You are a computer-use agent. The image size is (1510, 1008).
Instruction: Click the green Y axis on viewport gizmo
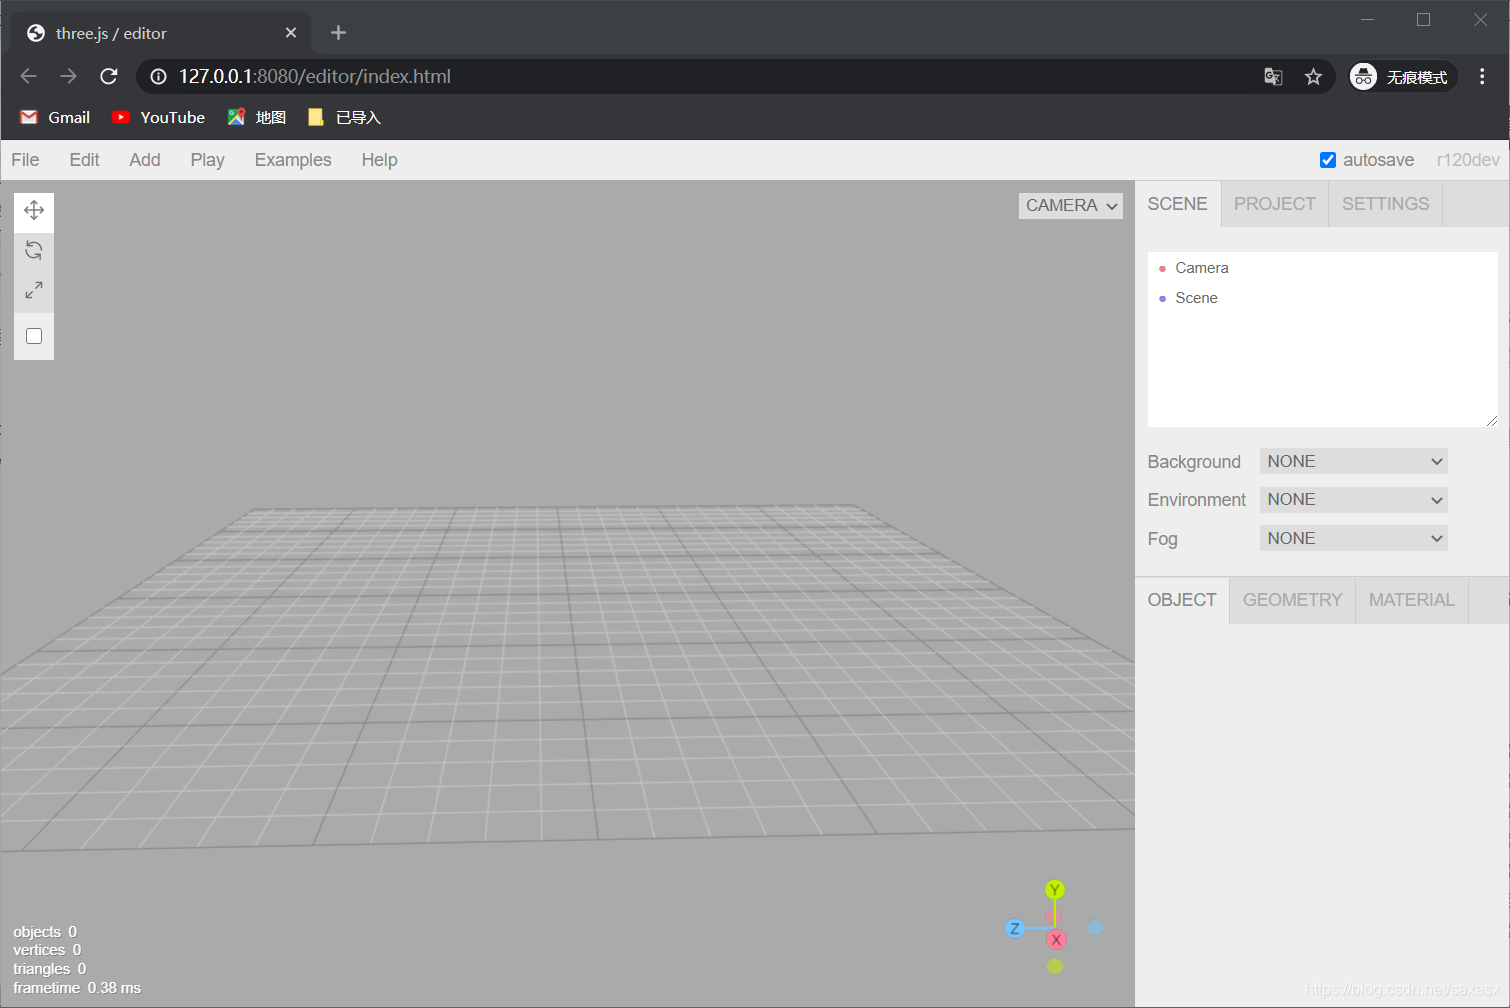1054,888
